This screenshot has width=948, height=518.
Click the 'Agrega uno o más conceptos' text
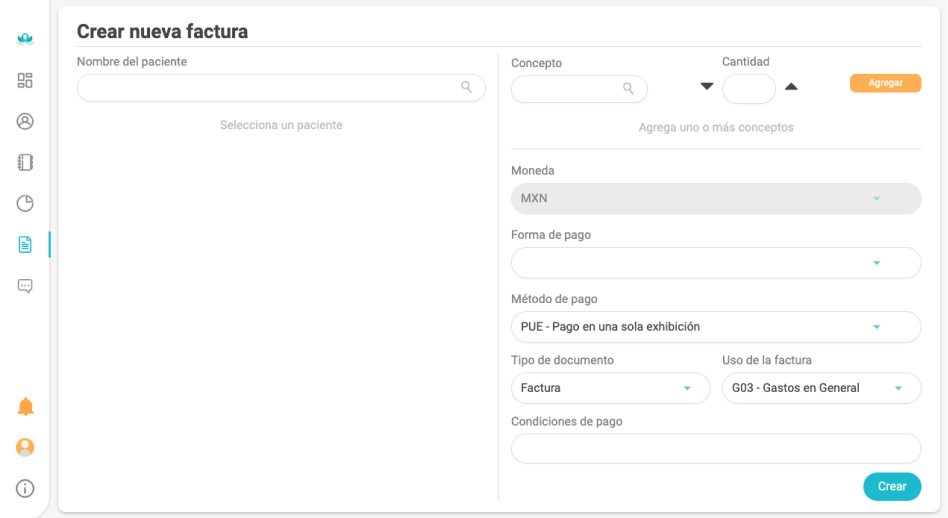[x=716, y=128]
